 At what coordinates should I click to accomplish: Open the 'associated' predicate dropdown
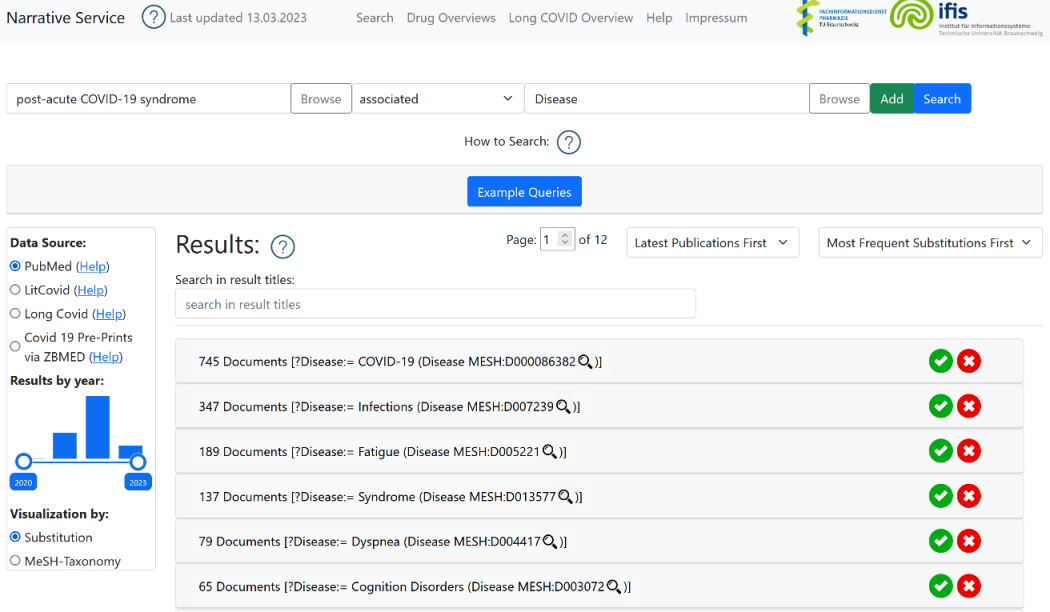point(436,99)
